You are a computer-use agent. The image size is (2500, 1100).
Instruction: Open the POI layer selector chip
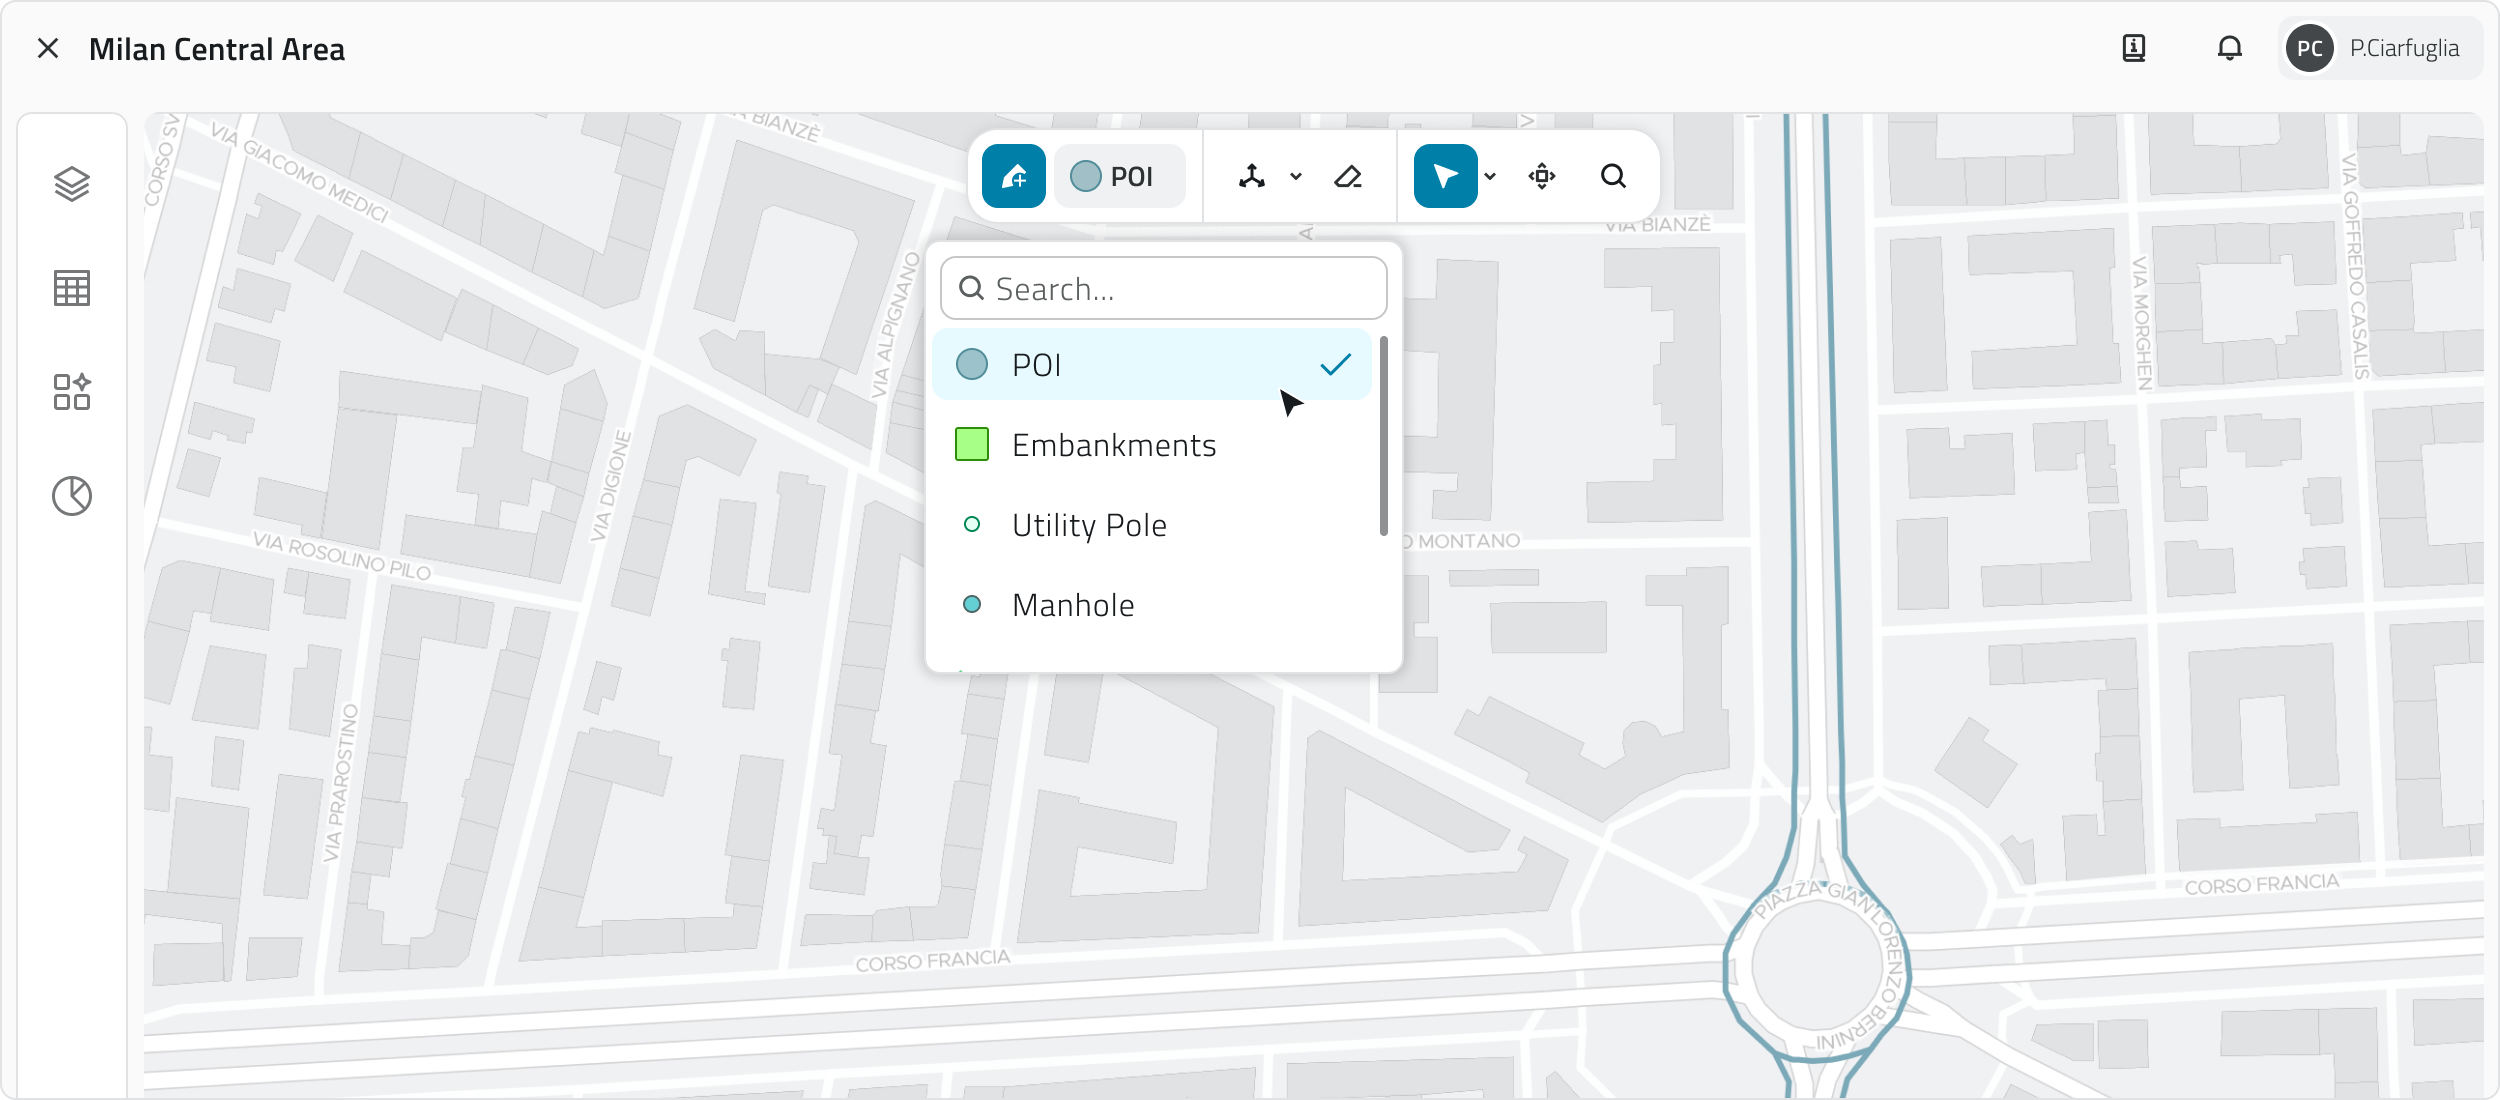point(1120,177)
